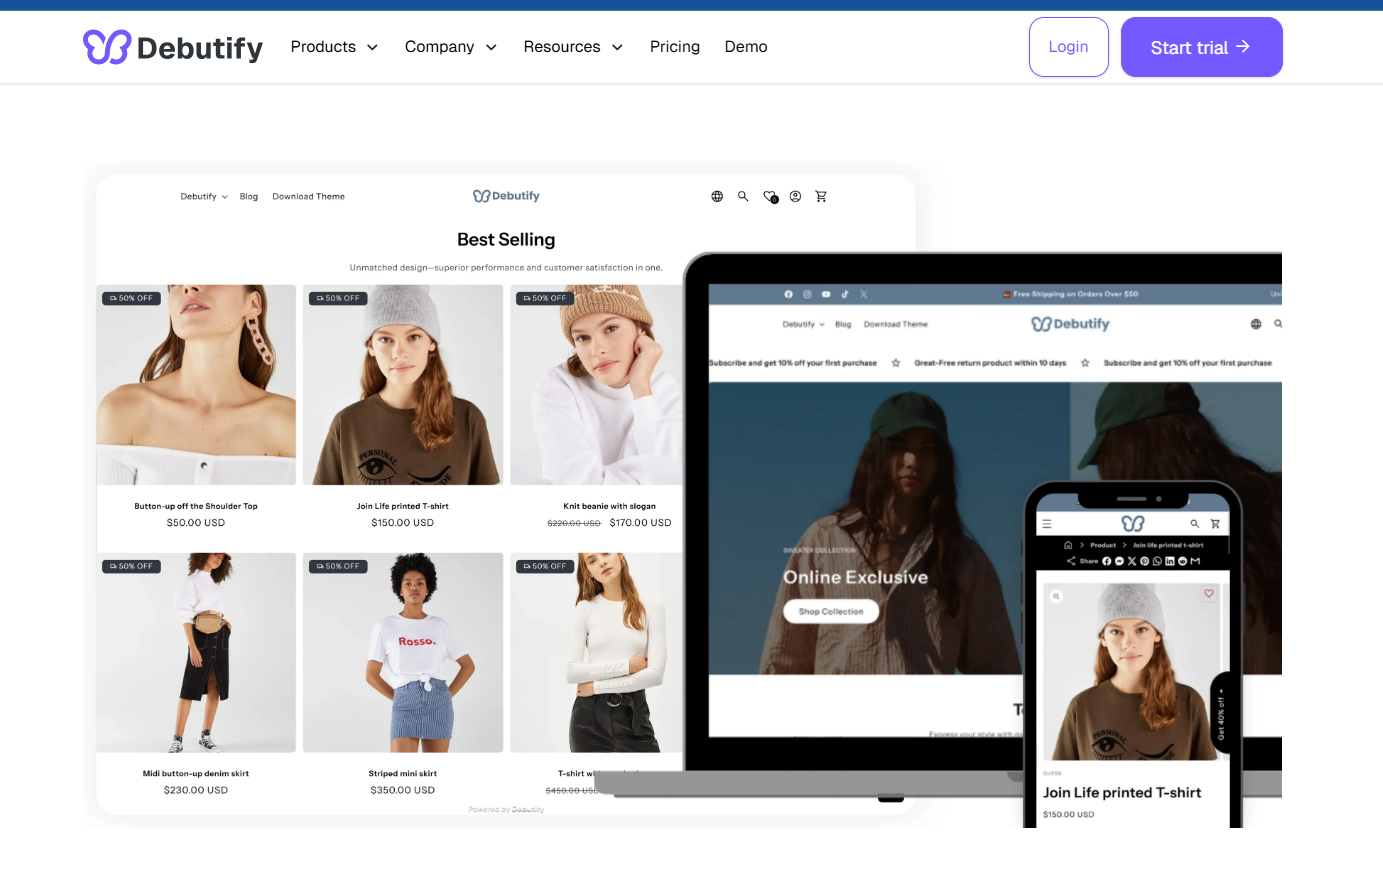Open the Company dropdown menu
Image resolution: width=1383 pixels, height=883 pixels.
click(x=450, y=46)
